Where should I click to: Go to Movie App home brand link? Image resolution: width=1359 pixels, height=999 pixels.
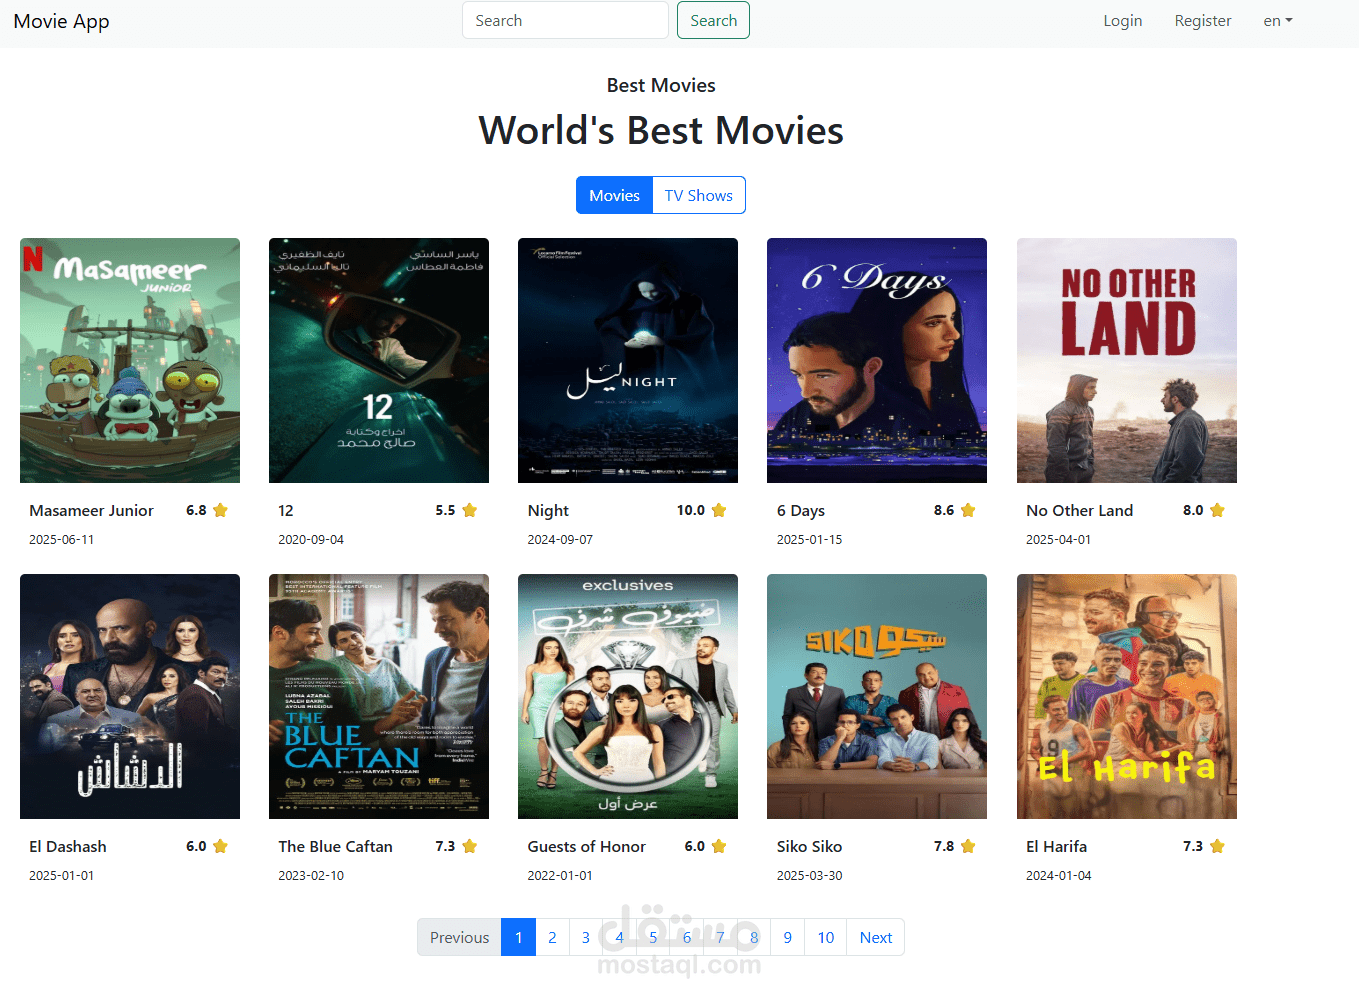(x=62, y=21)
